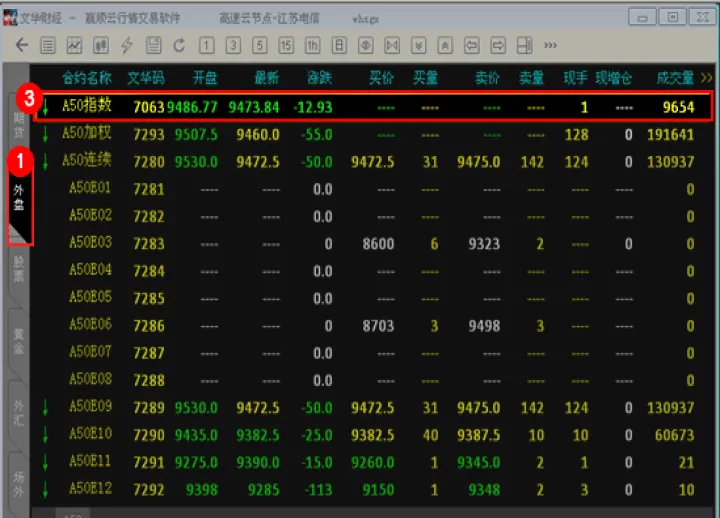Click the back arrow in the toolbar
The width and height of the screenshot is (720, 518).
tap(21, 45)
